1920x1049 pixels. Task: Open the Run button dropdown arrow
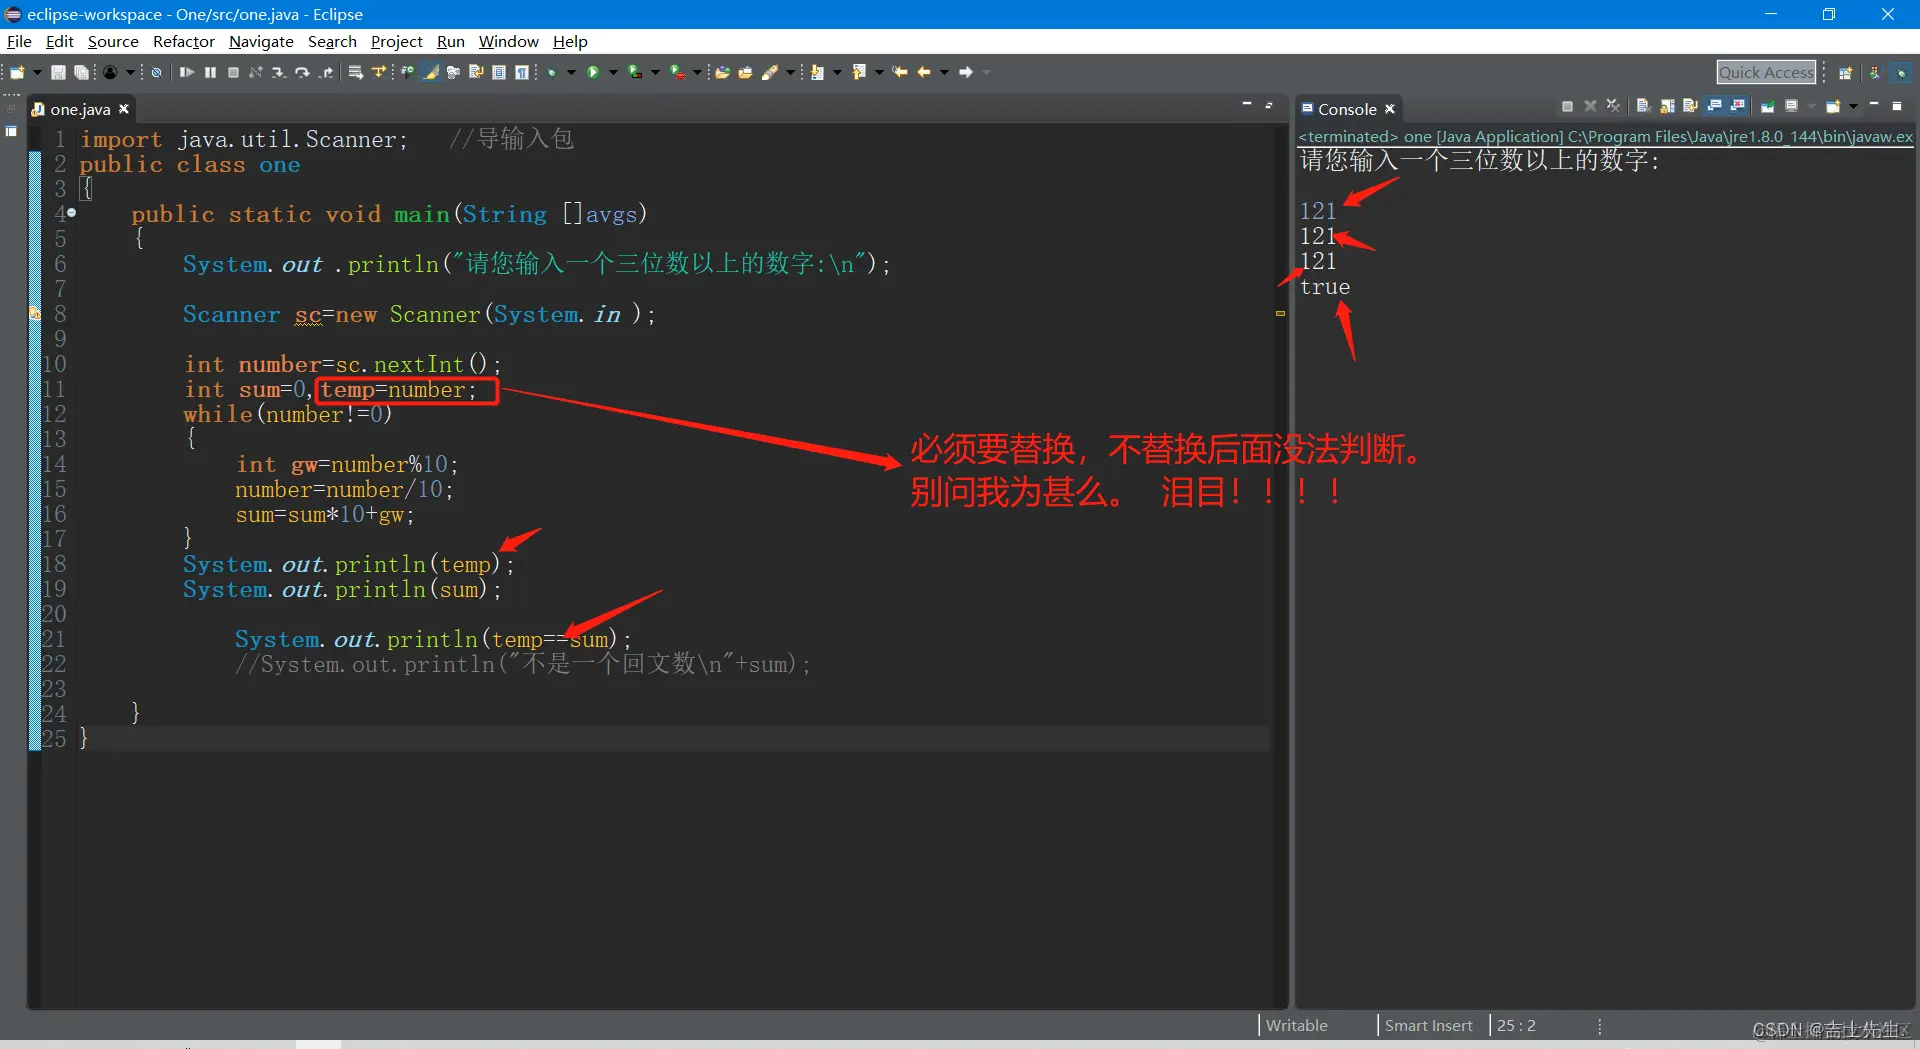click(613, 72)
